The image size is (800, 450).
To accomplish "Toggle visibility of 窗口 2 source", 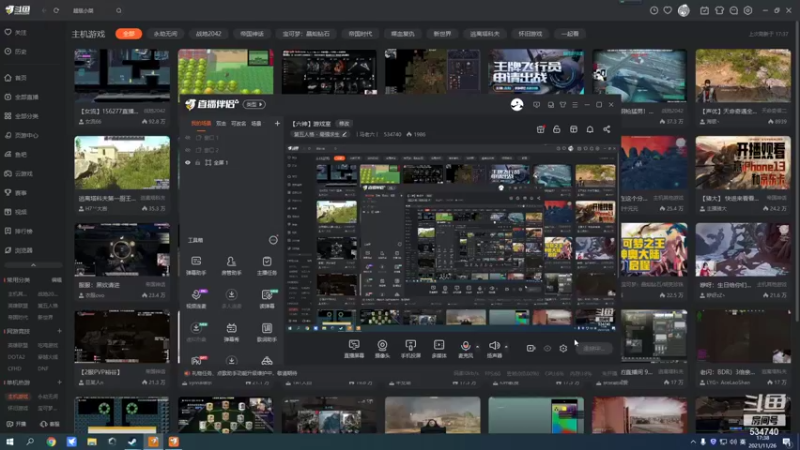I will tap(188, 150).
